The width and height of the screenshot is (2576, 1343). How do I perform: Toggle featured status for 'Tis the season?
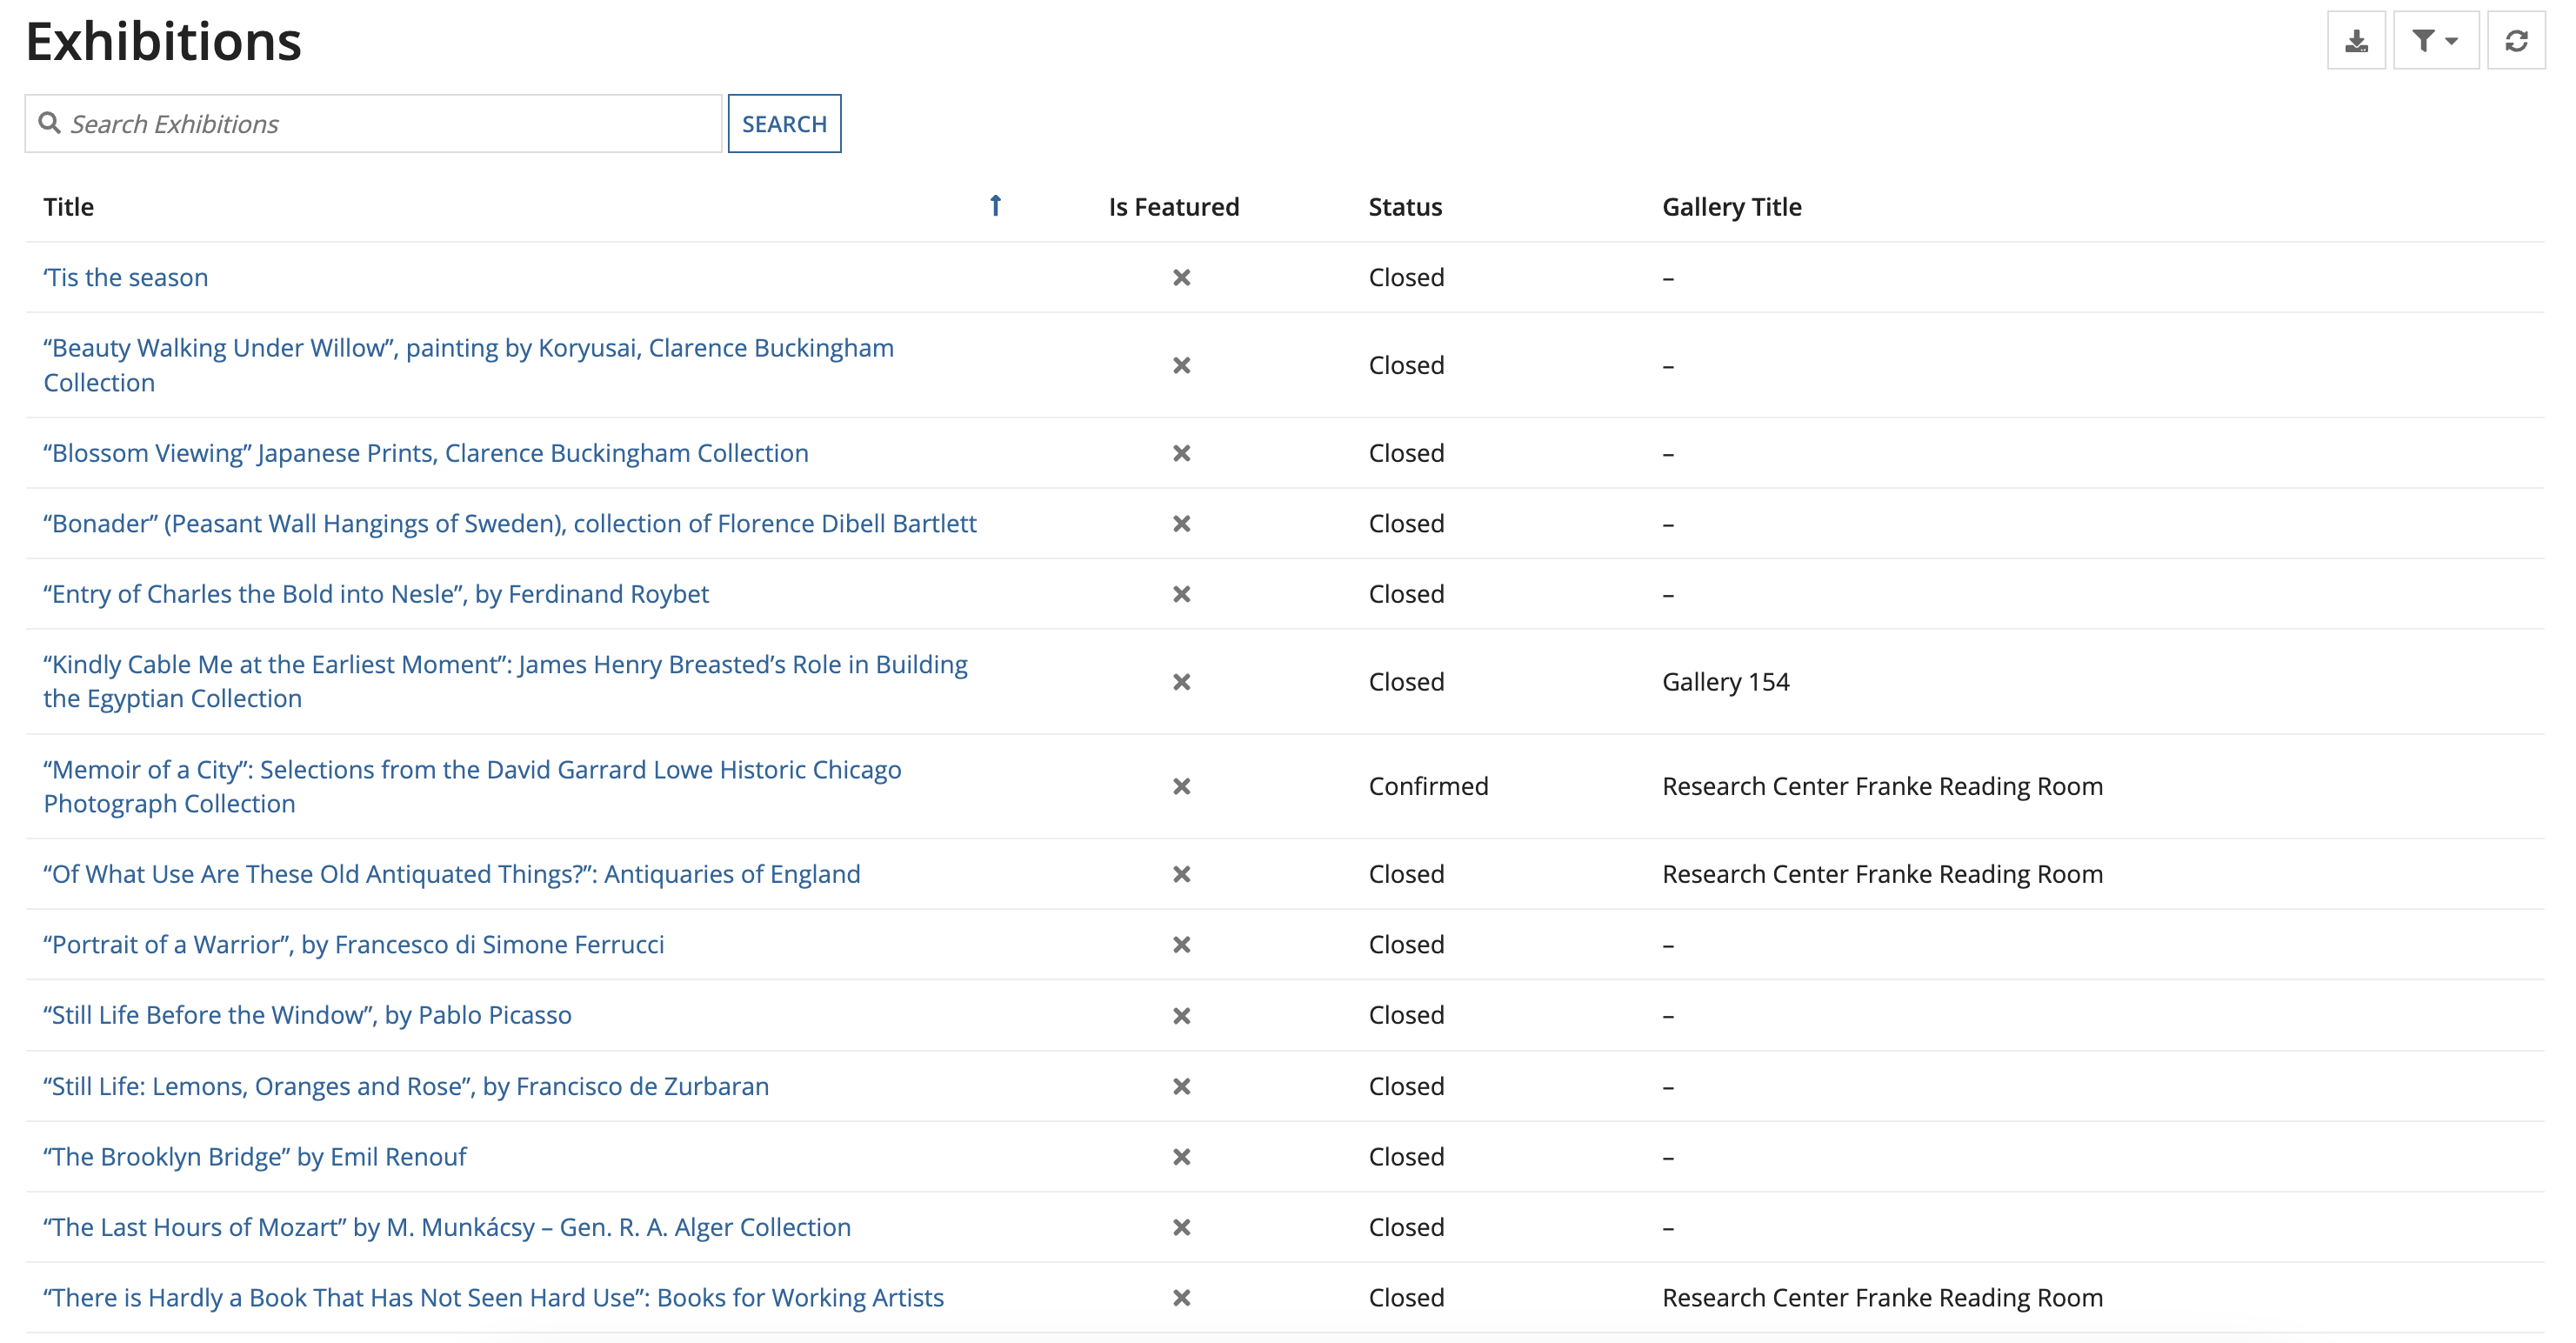click(x=1183, y=278)
